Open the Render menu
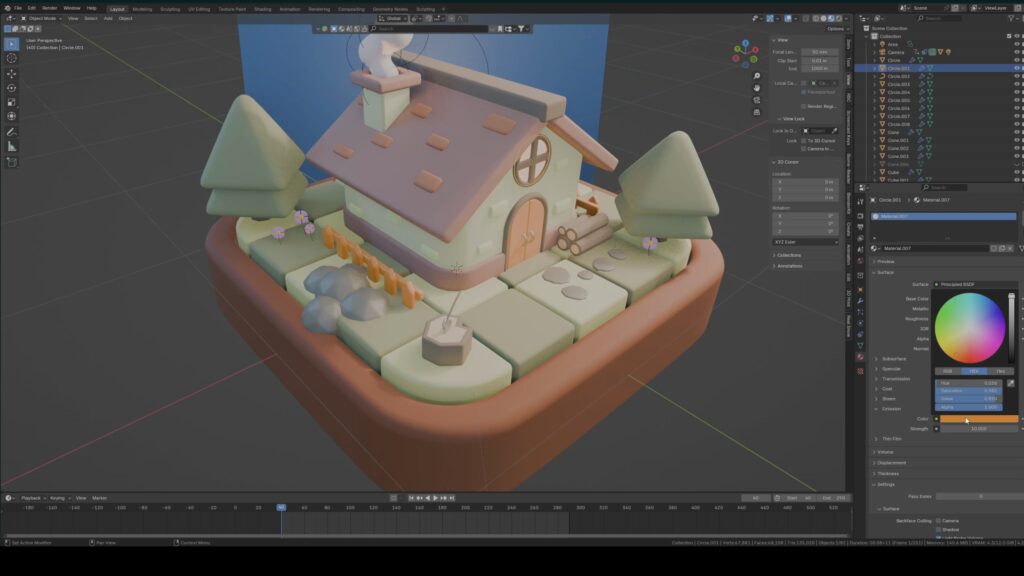1024x576 pixels. [49, 8]
